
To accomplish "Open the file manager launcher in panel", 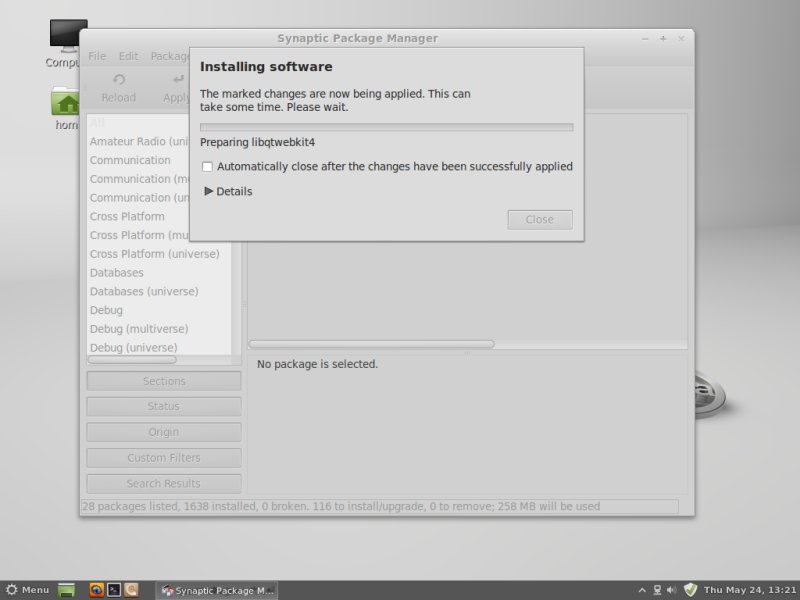I will click(132, 590).
